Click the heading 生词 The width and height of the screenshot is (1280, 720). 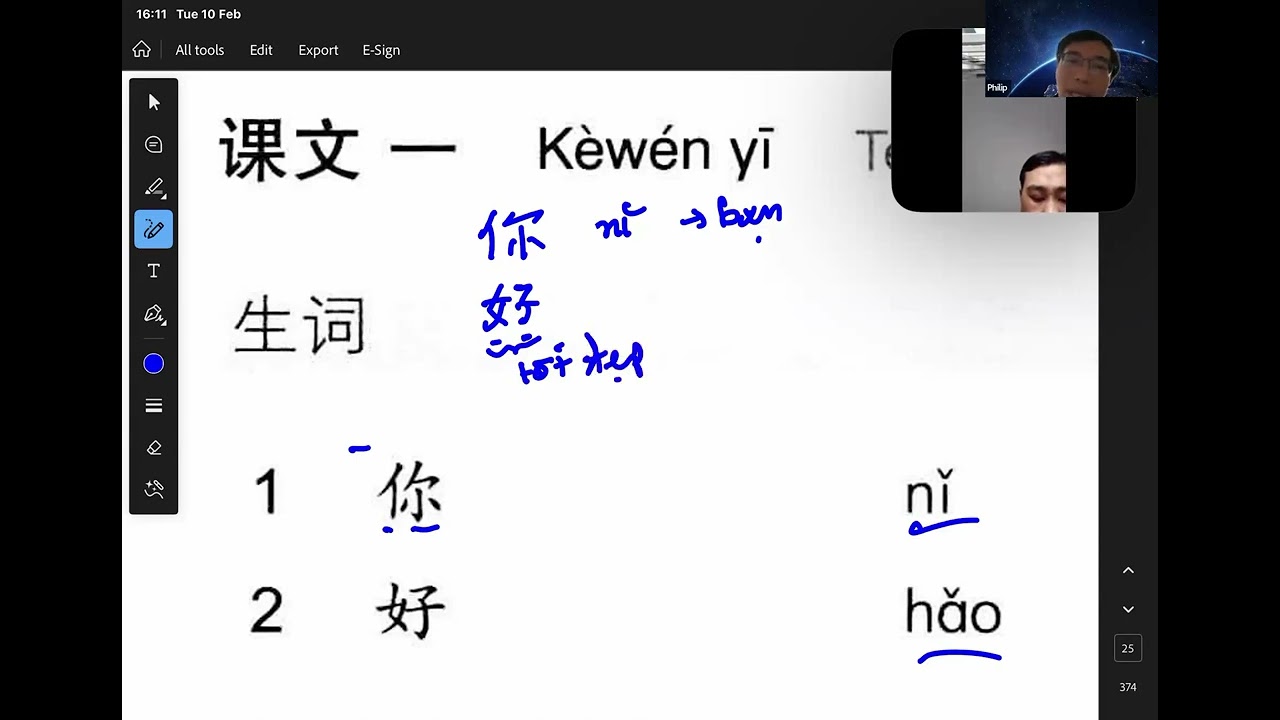coord(300,325)
